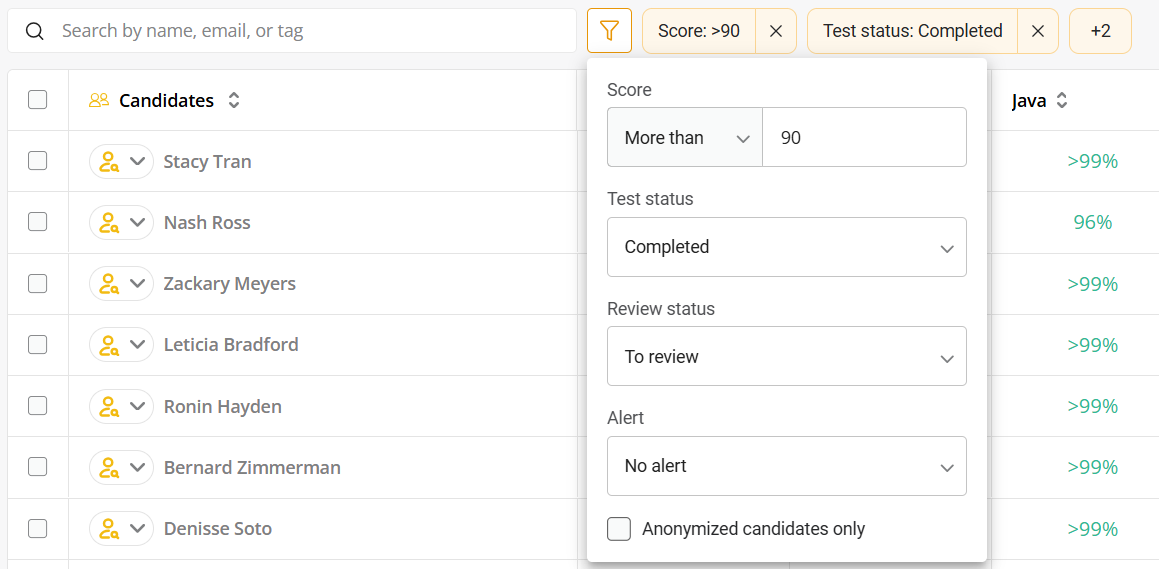
Task: Select all candidates with header checkbox
Action: (38, 100)
